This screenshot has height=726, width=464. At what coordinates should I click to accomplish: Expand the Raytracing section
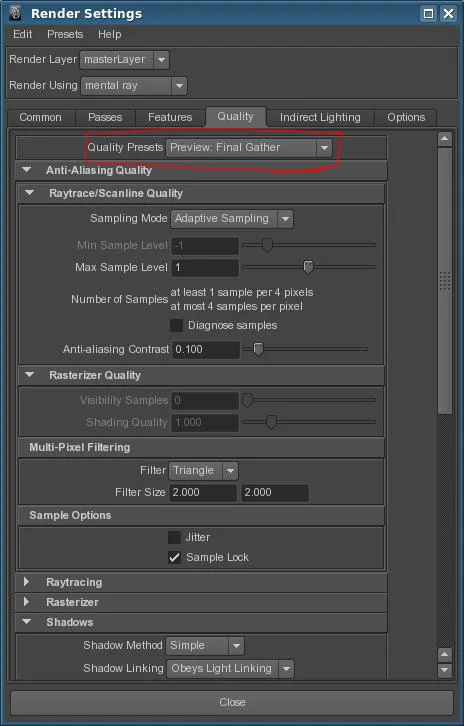26,582
